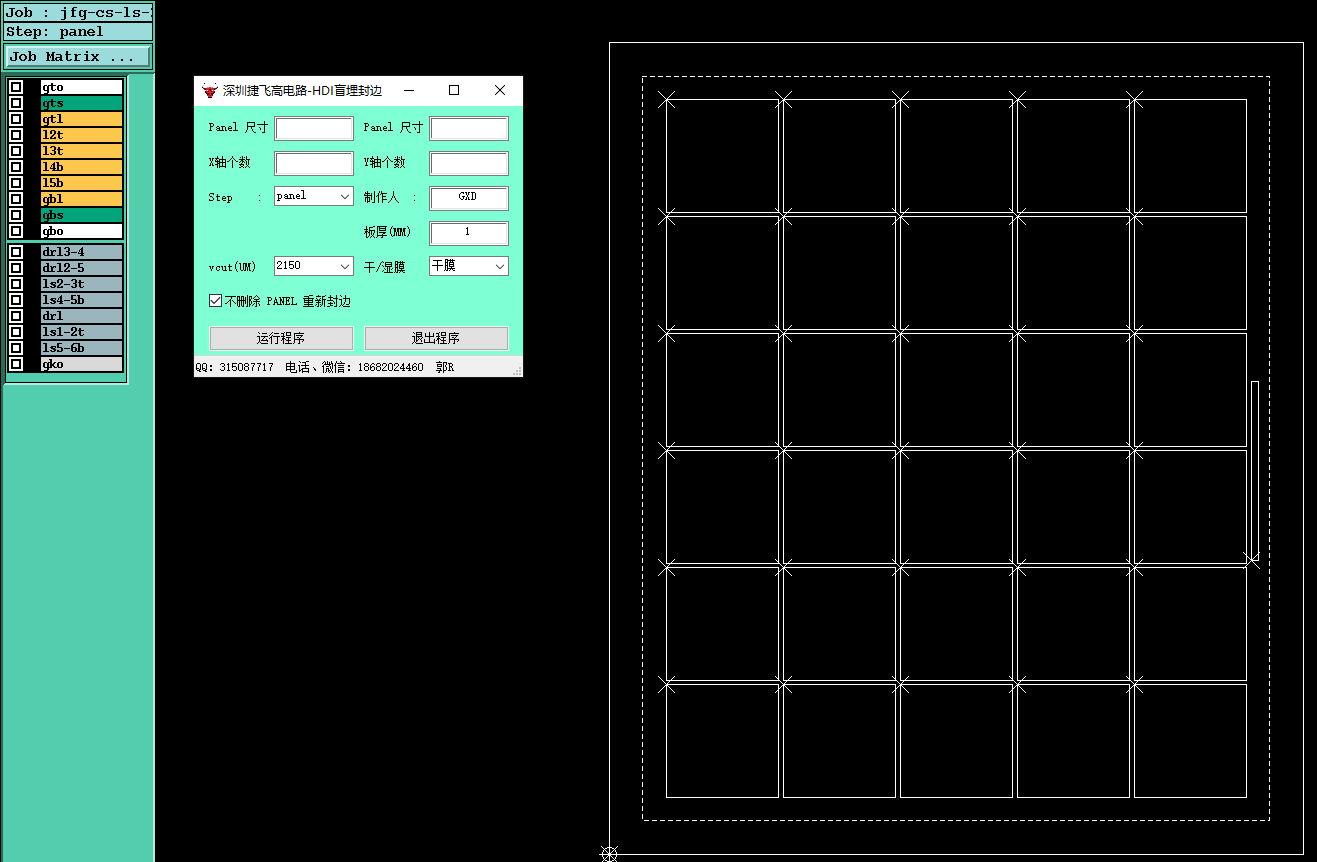The height and width of the screenshot is (862, 1317).
Task: Click the origin datum marker below panel outline
Action: (x=609, y=853)
